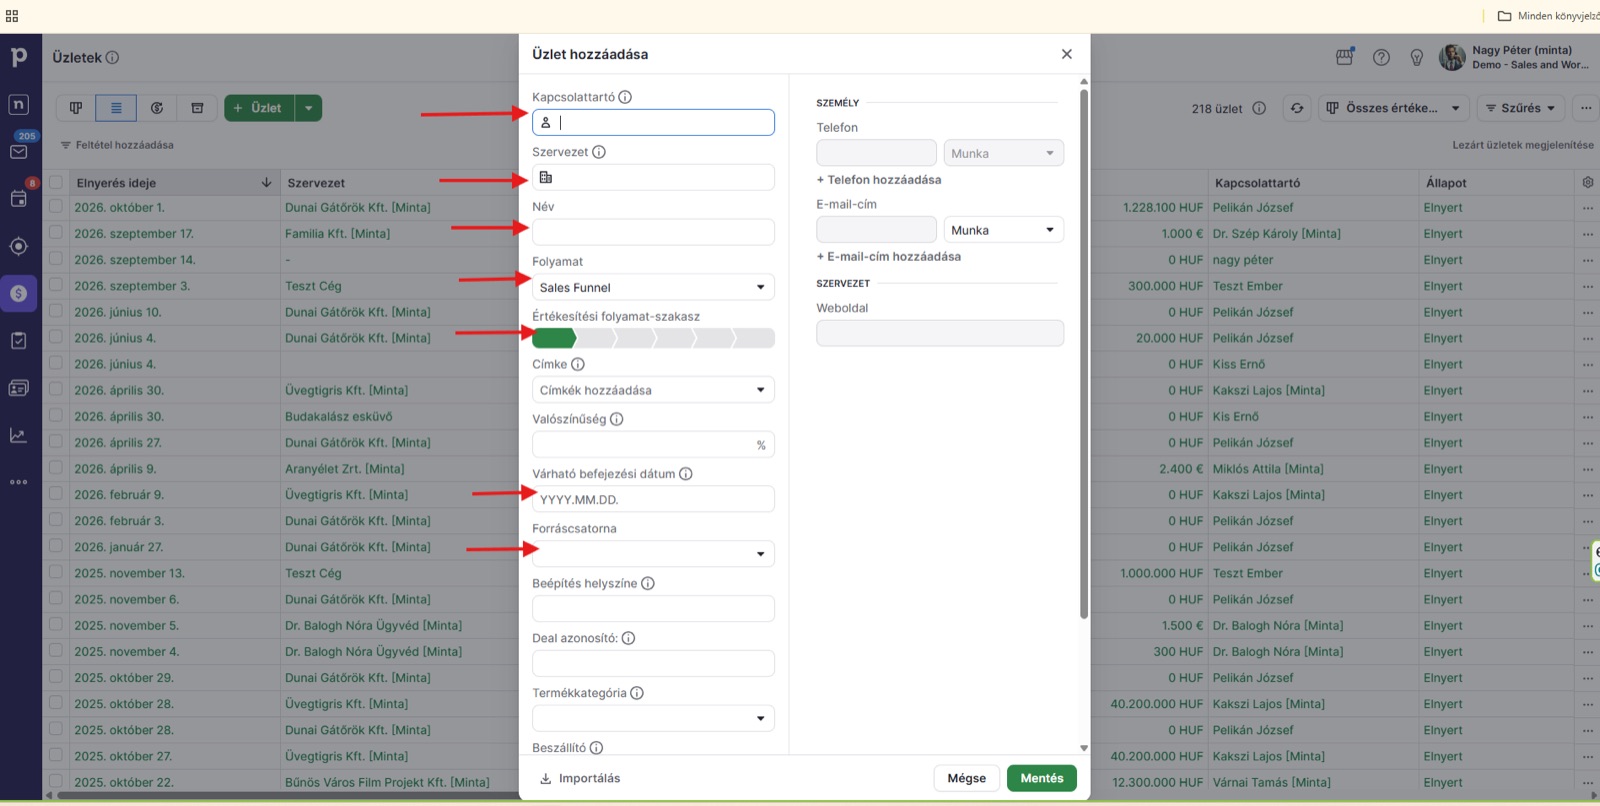Screen dimensions: 1600x806
Task: Check the 2026. április 27. row
Action: (56, 442)
